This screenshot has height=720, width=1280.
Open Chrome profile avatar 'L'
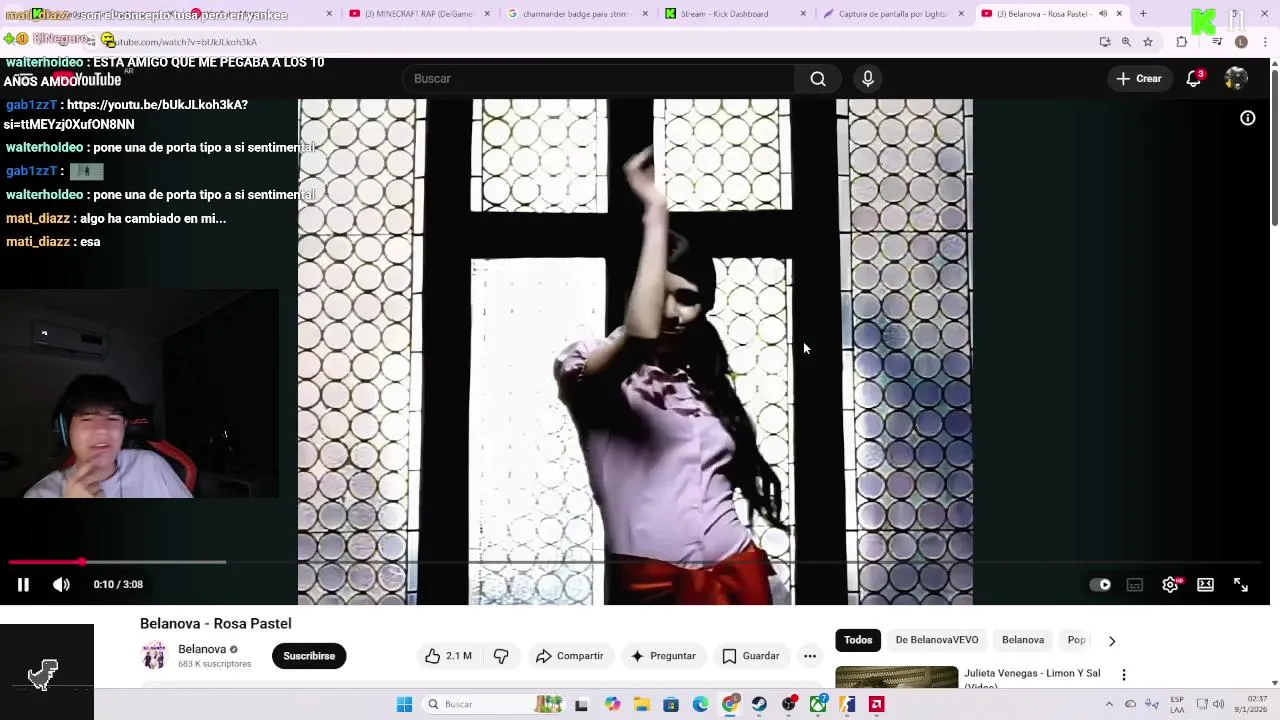tap(1241, 42)
